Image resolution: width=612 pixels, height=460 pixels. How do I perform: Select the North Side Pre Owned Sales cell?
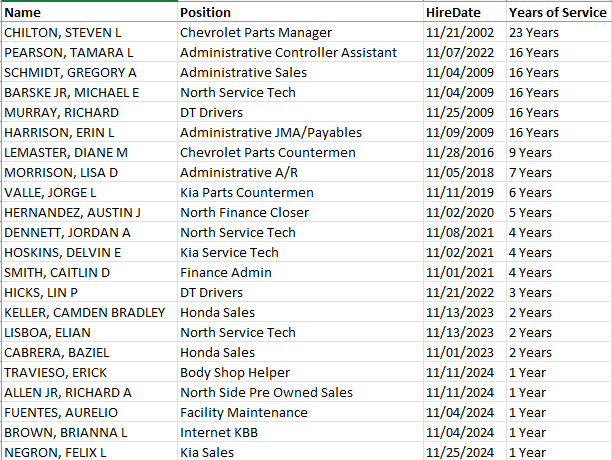266,393
